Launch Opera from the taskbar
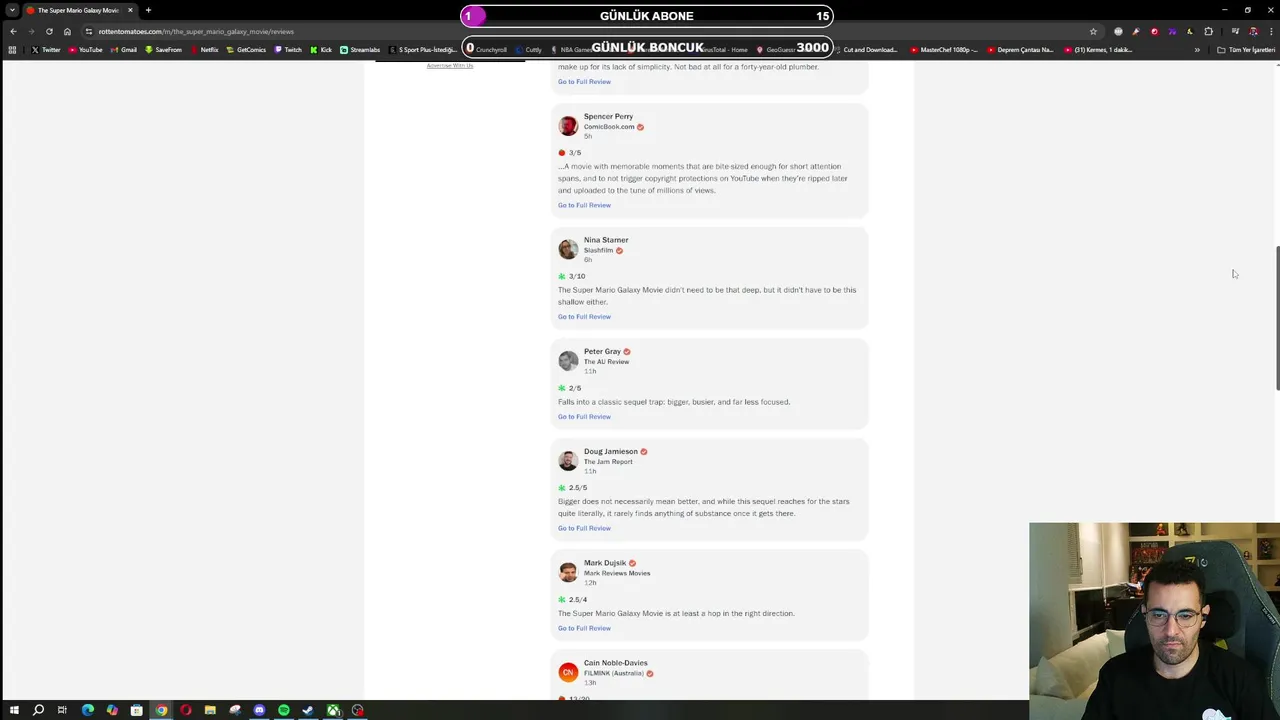 point(186,710)
